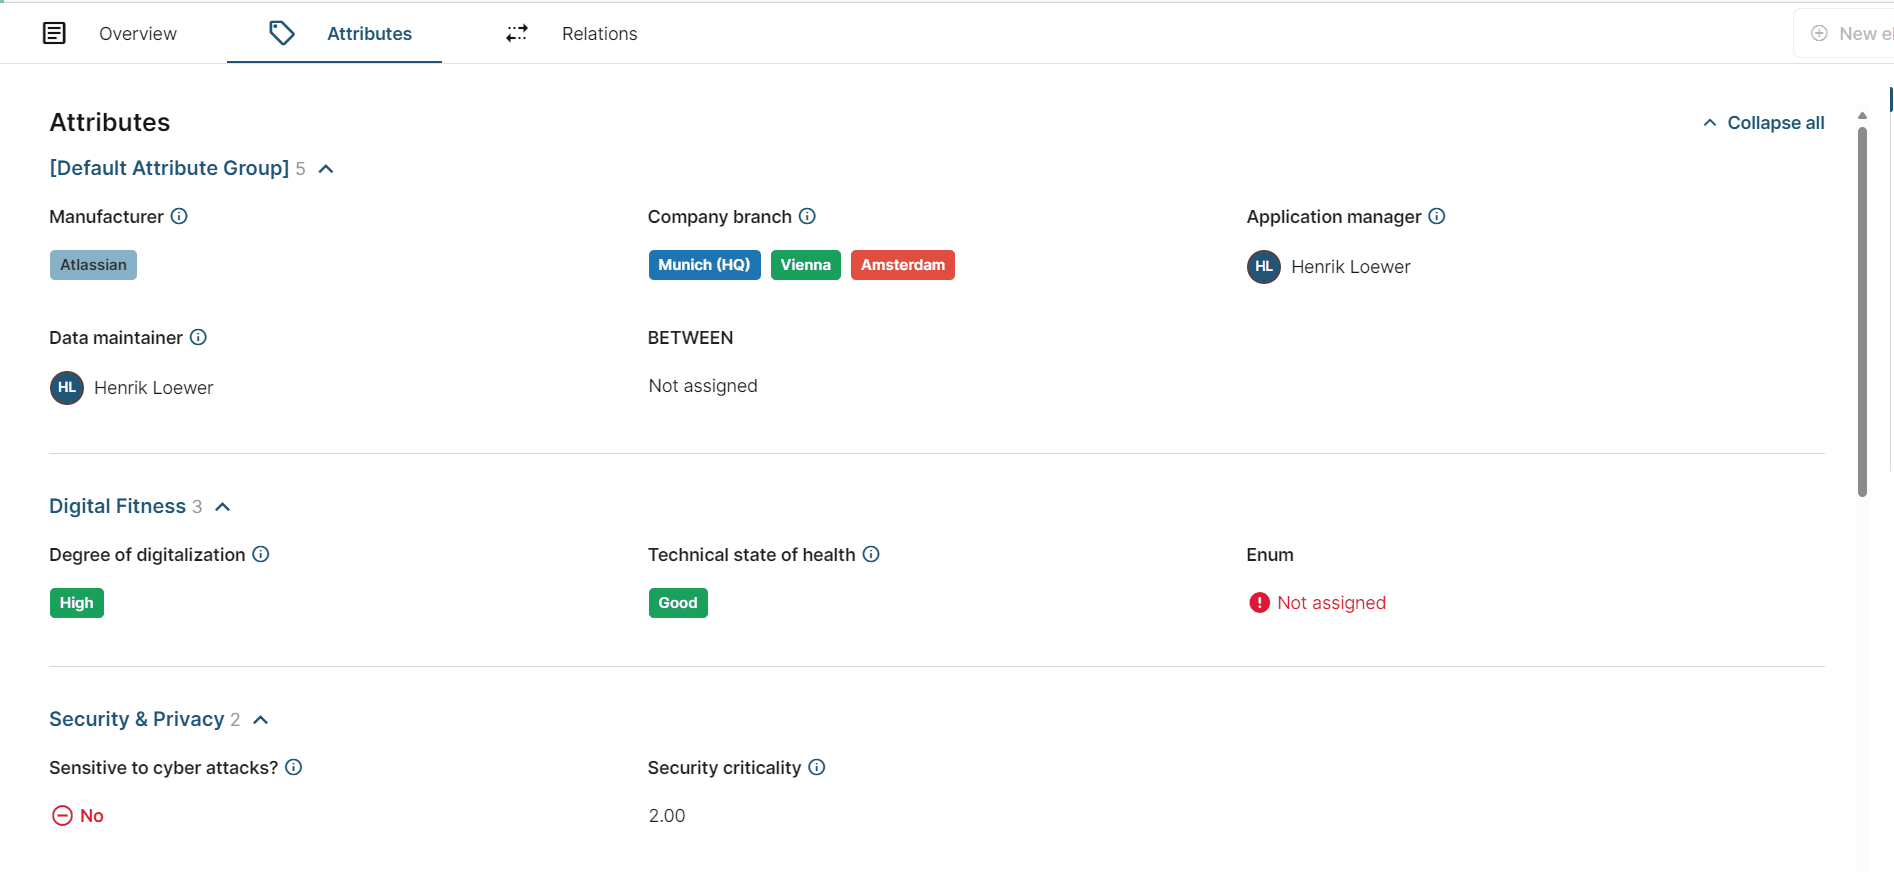Click the Collapse all link
The height and width of the screenshot is (872, 1894).
click(1764, 123)
